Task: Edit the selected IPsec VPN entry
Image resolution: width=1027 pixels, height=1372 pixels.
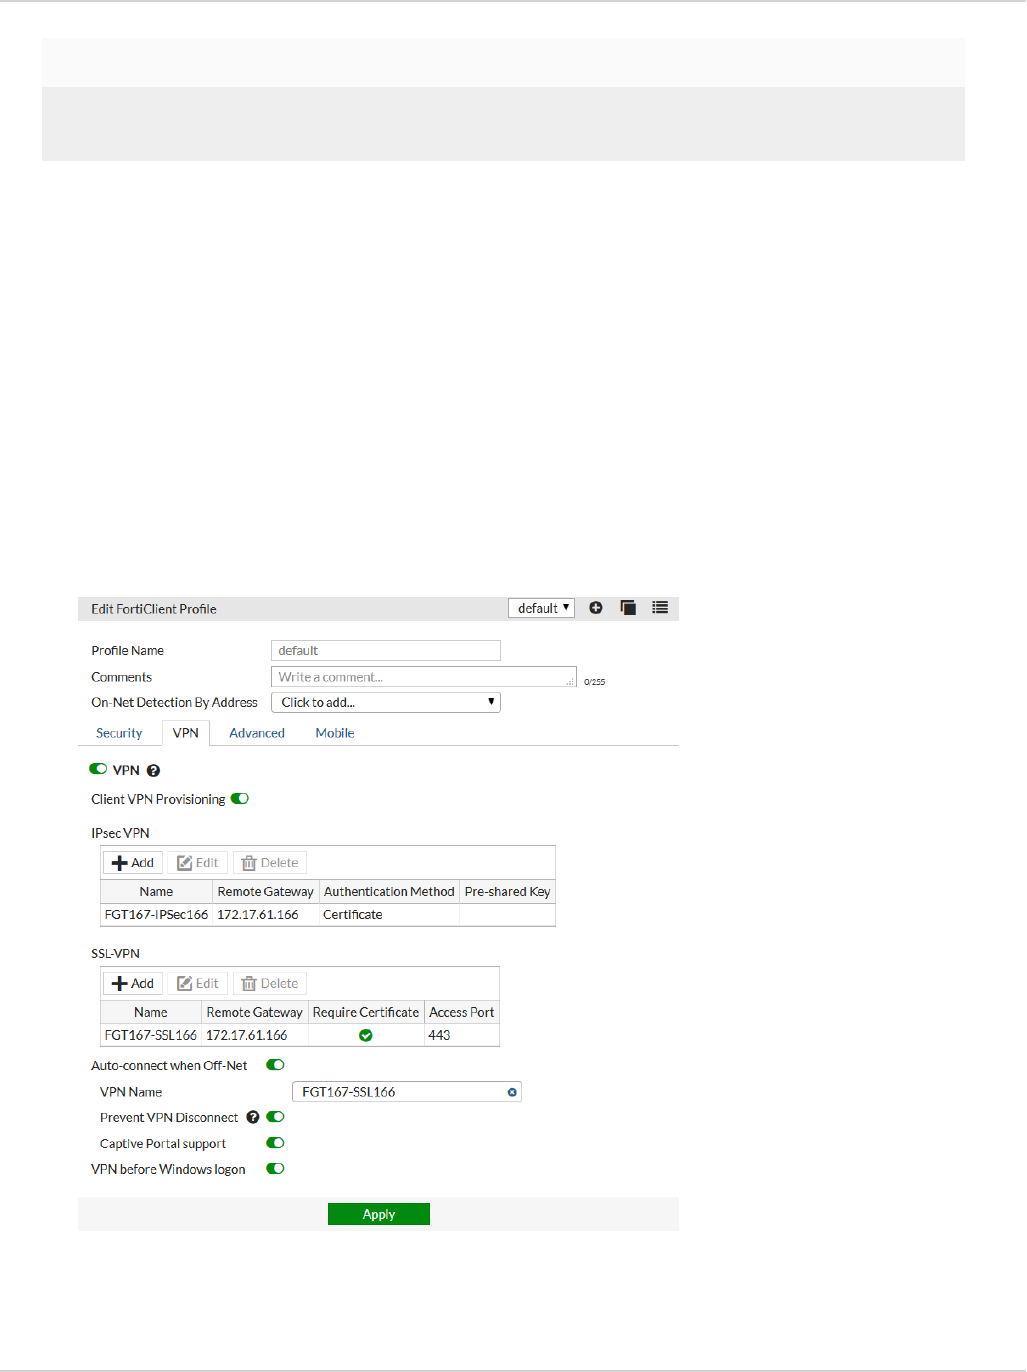Action: 198,863
